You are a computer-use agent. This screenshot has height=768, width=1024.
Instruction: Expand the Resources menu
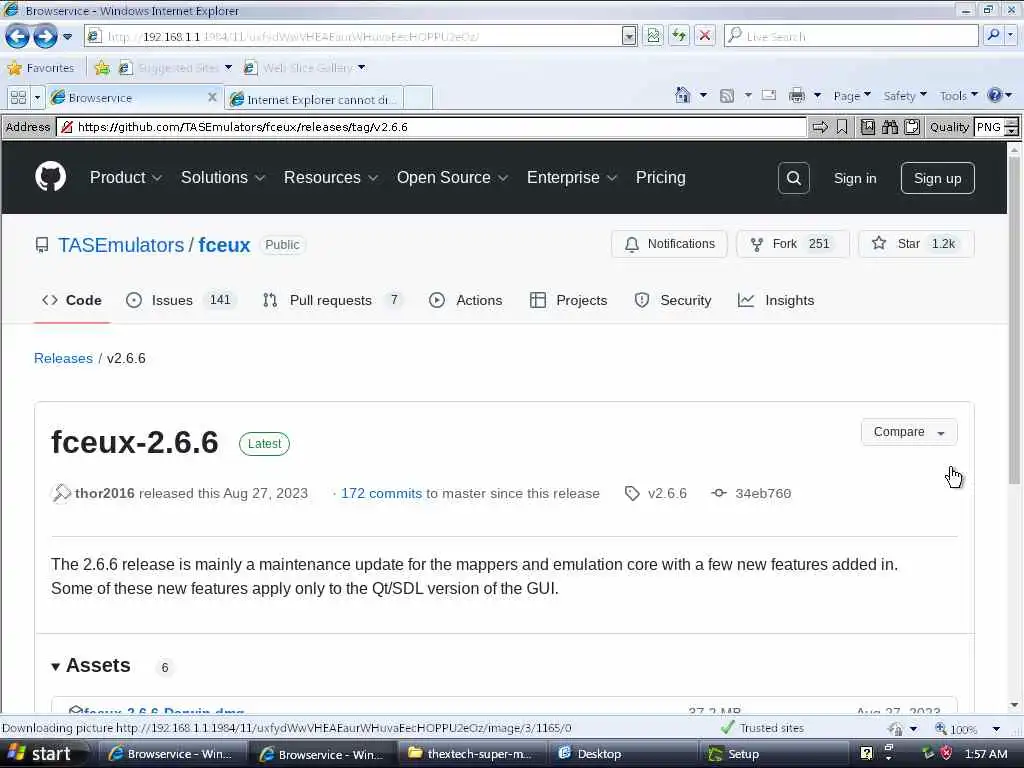[x=330, y=178]
